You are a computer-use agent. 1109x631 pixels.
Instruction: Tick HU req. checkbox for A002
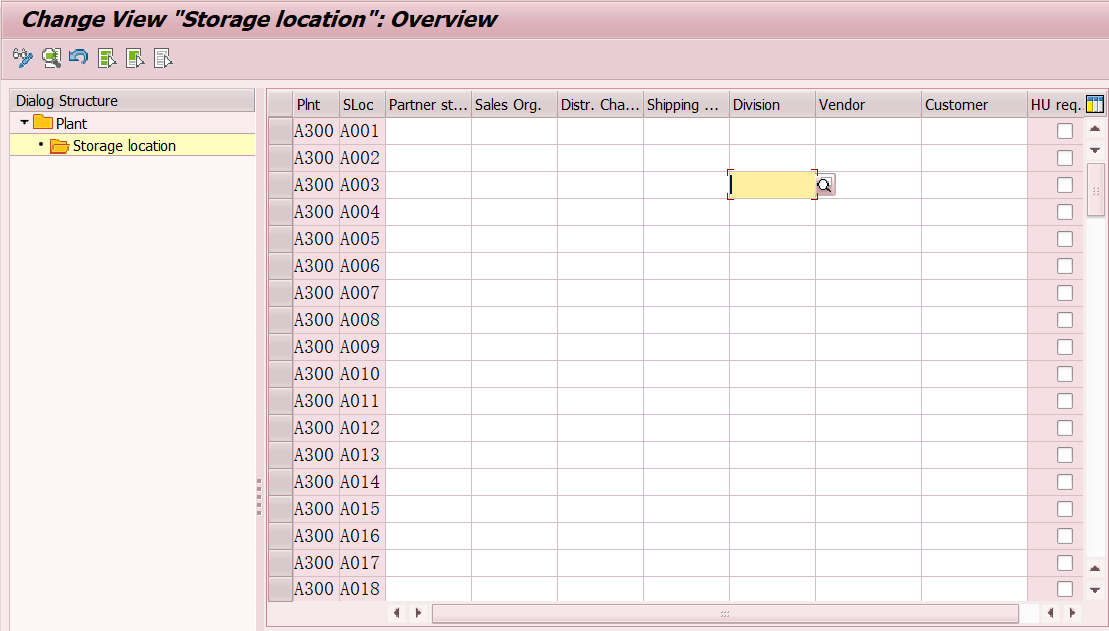coord(1064,158)
